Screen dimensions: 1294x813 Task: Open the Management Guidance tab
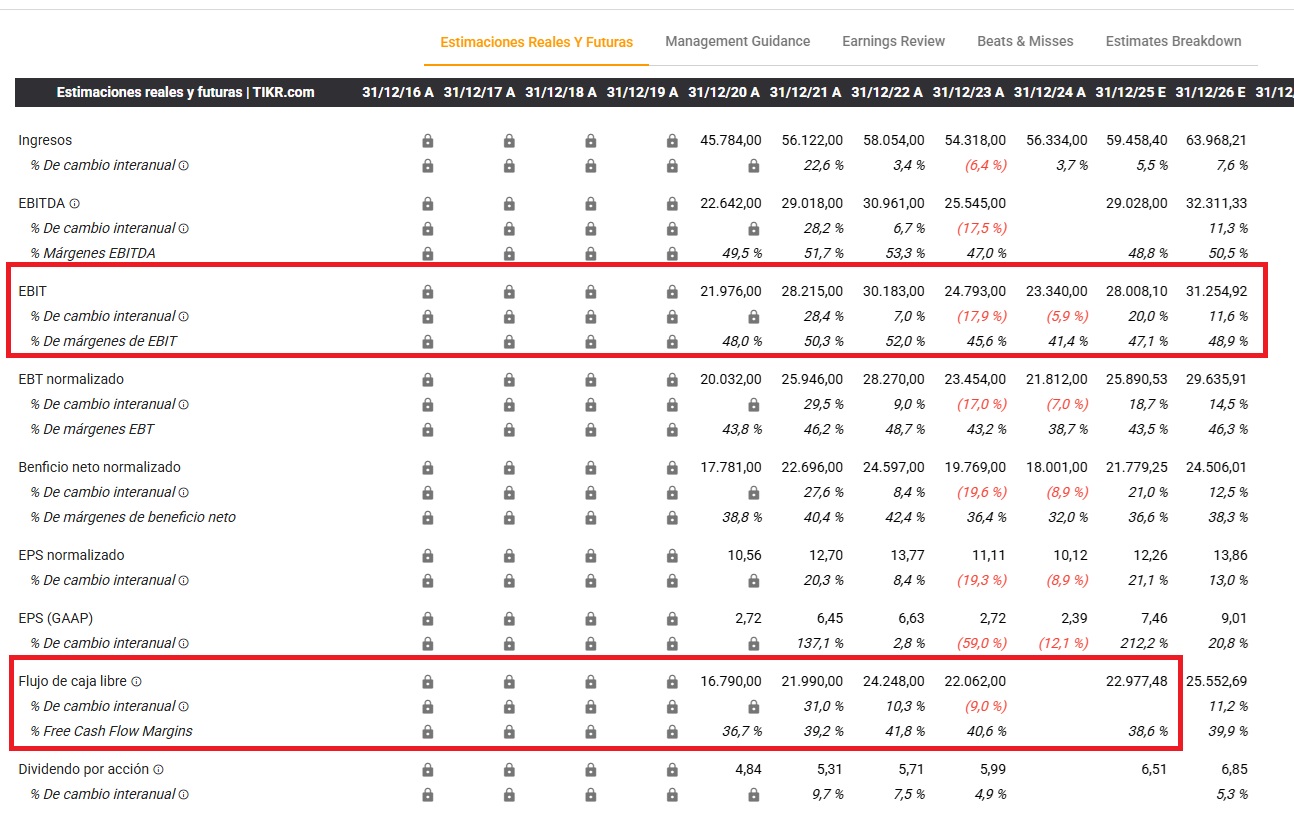(x=737, y=41)
